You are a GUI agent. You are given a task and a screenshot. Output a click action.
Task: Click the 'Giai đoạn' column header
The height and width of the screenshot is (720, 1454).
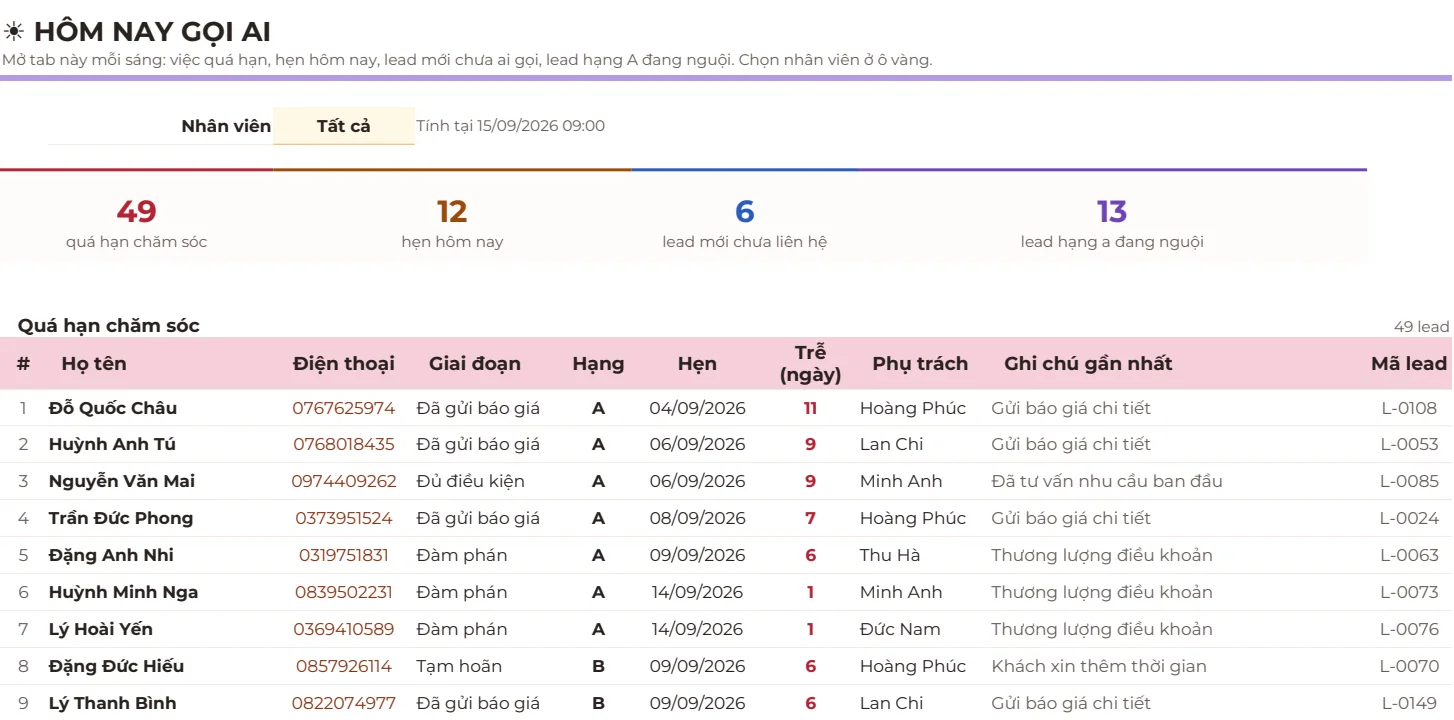pos(475,364)
